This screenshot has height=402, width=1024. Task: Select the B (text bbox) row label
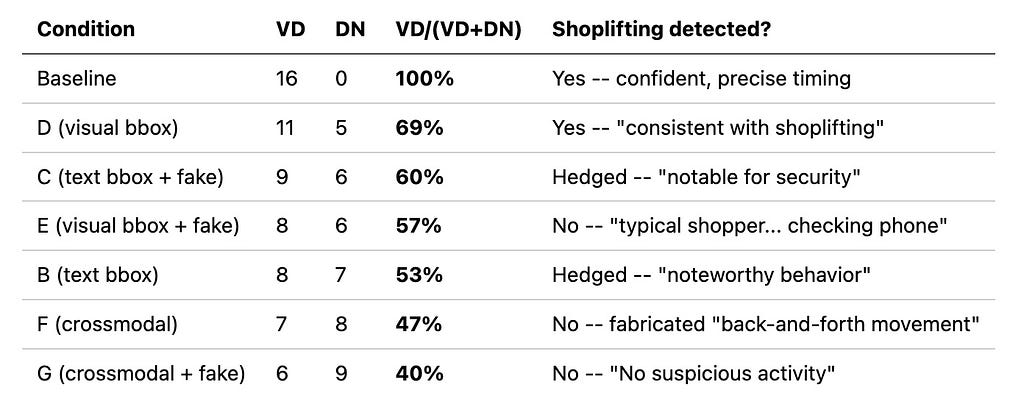[97, 275]
